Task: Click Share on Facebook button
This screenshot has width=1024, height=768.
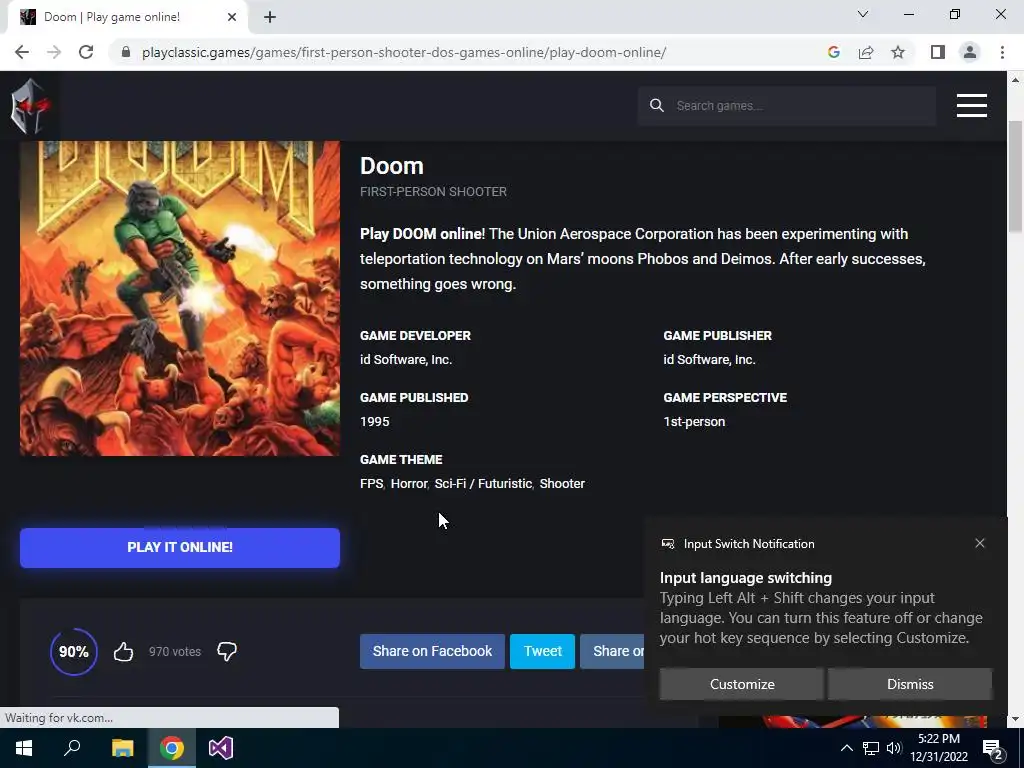Action: click(432, 651)
